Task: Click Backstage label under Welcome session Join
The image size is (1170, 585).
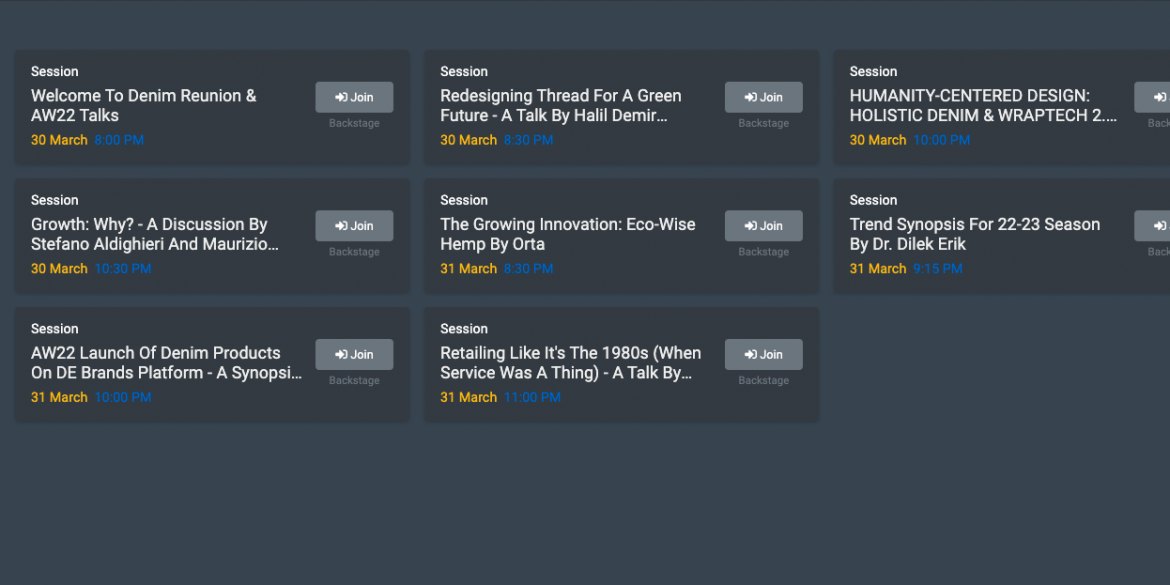Action: point(354,123)
